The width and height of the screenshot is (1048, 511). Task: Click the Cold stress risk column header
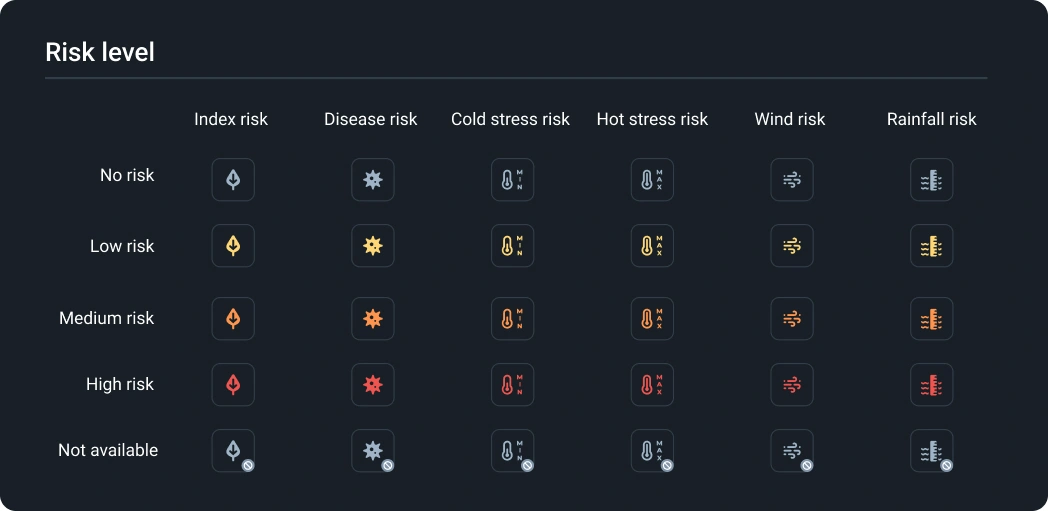(x=510, y=119)
